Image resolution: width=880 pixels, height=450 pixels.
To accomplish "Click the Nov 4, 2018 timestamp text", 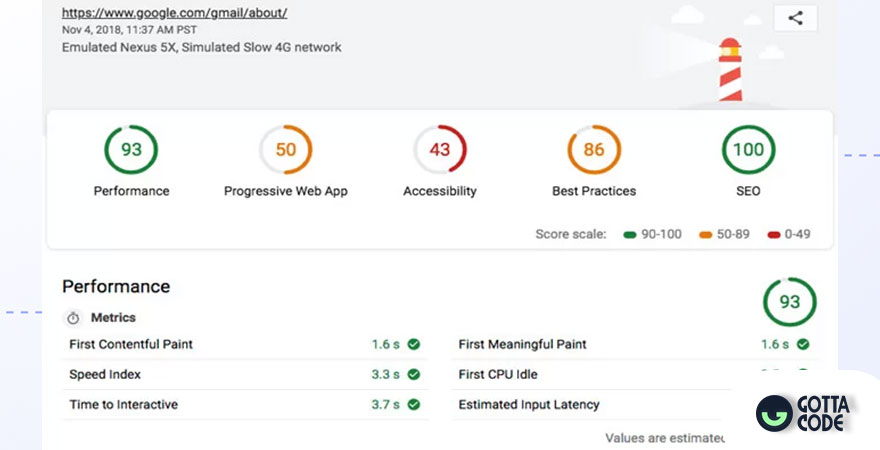I will (x=130, y=30).
